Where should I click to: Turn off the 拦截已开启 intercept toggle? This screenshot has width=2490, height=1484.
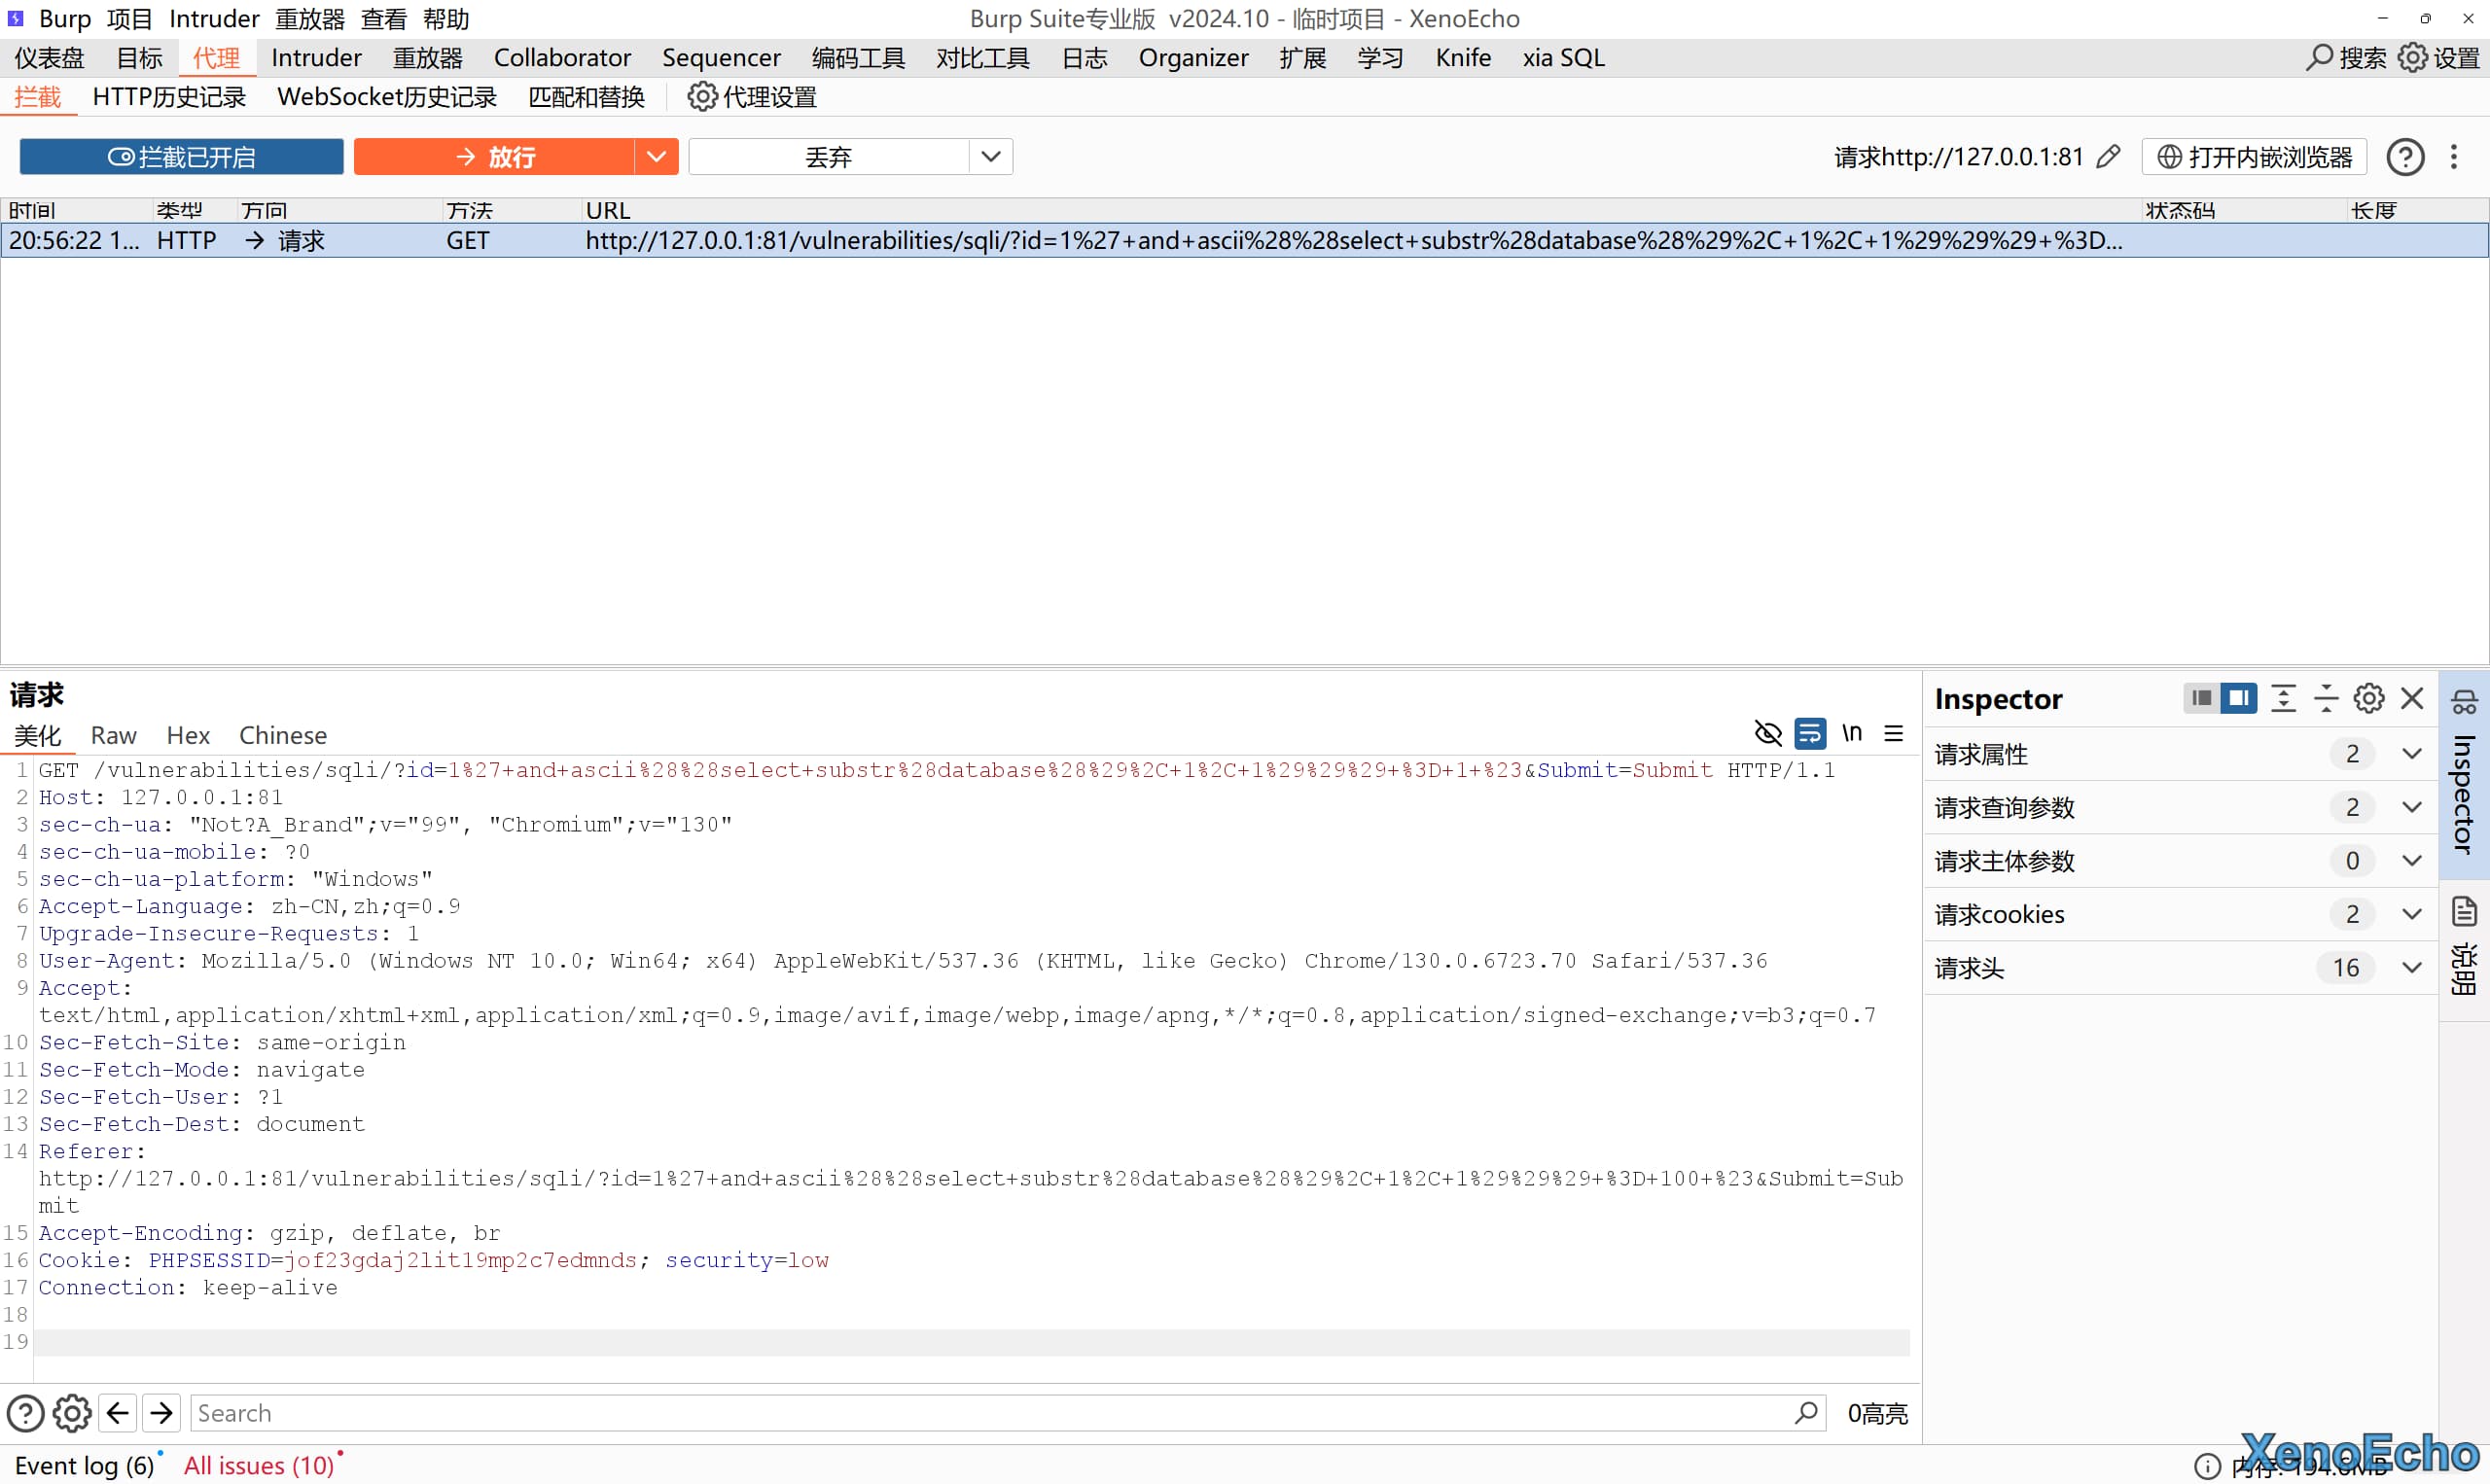[182, 157]
